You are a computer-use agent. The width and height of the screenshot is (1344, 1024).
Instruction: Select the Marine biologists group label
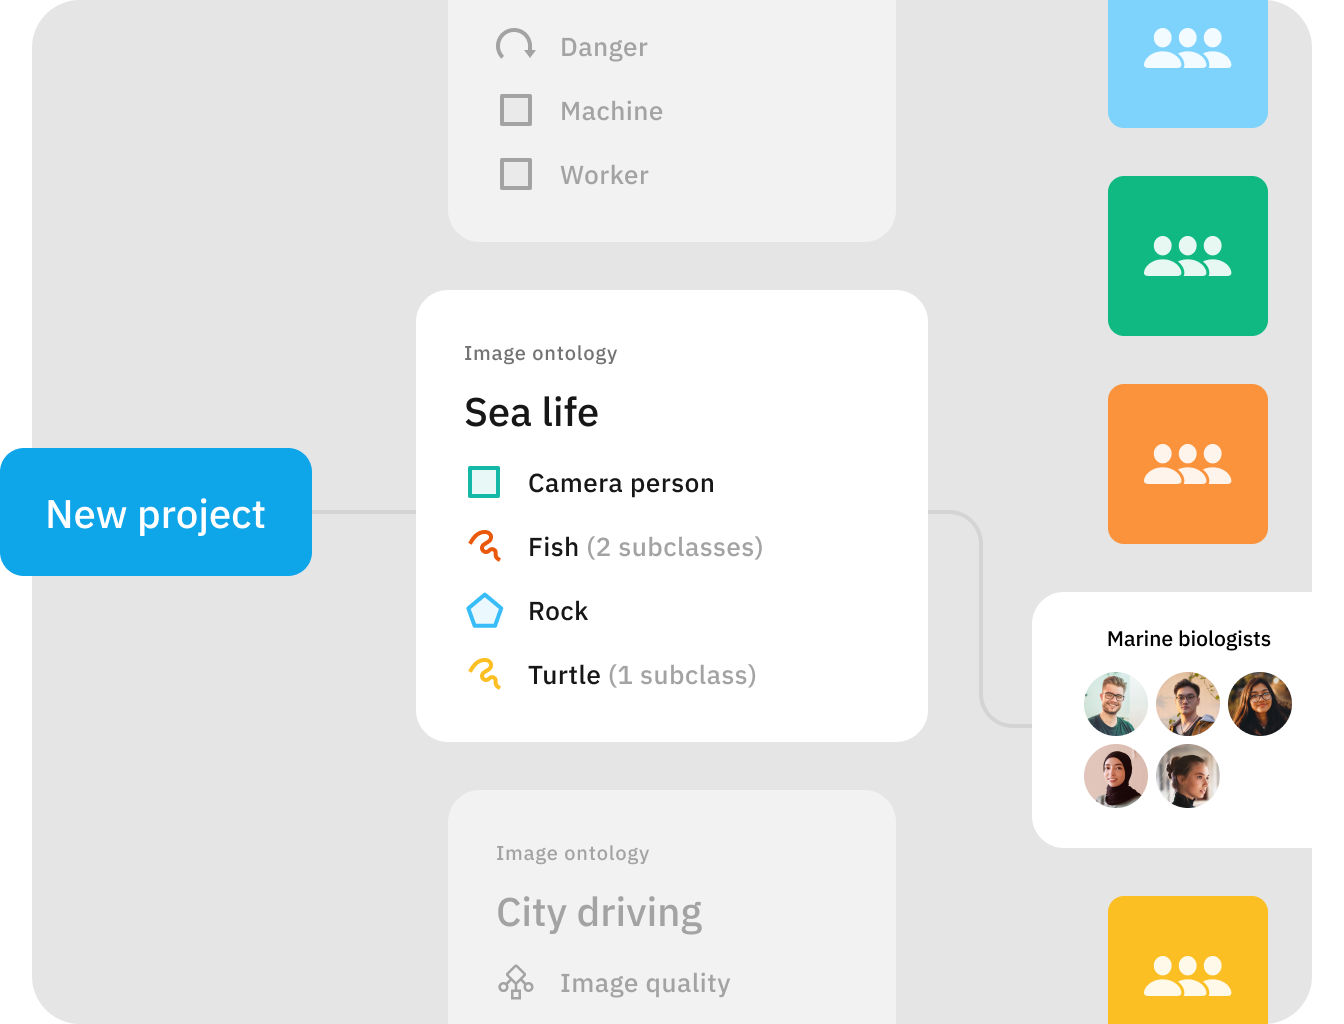coord(1188,639)
